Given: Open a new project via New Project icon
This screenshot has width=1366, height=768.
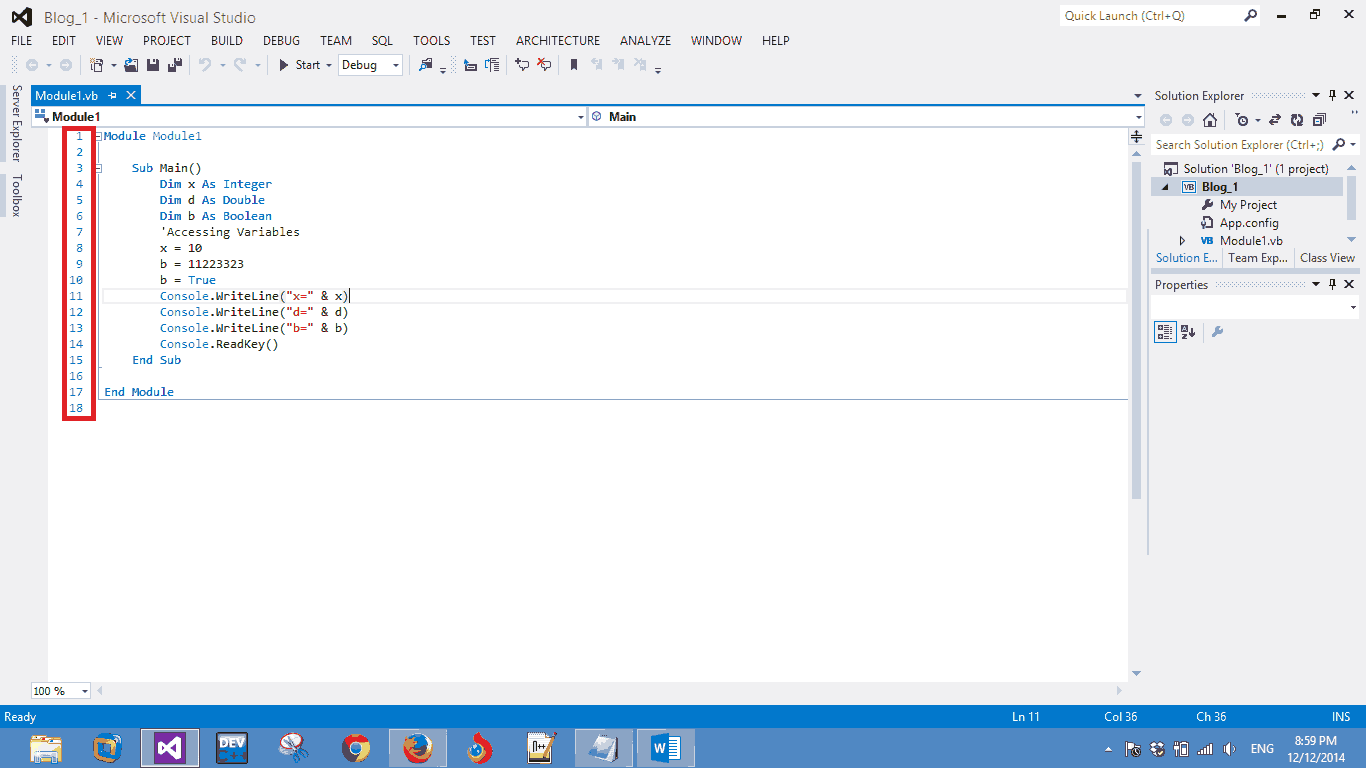Looking at the screenshot, I should point(98,65).
